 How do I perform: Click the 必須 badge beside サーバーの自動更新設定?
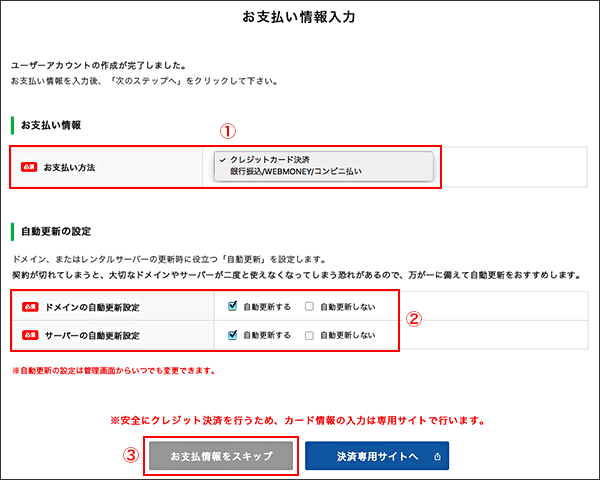[x=28, y=335]
